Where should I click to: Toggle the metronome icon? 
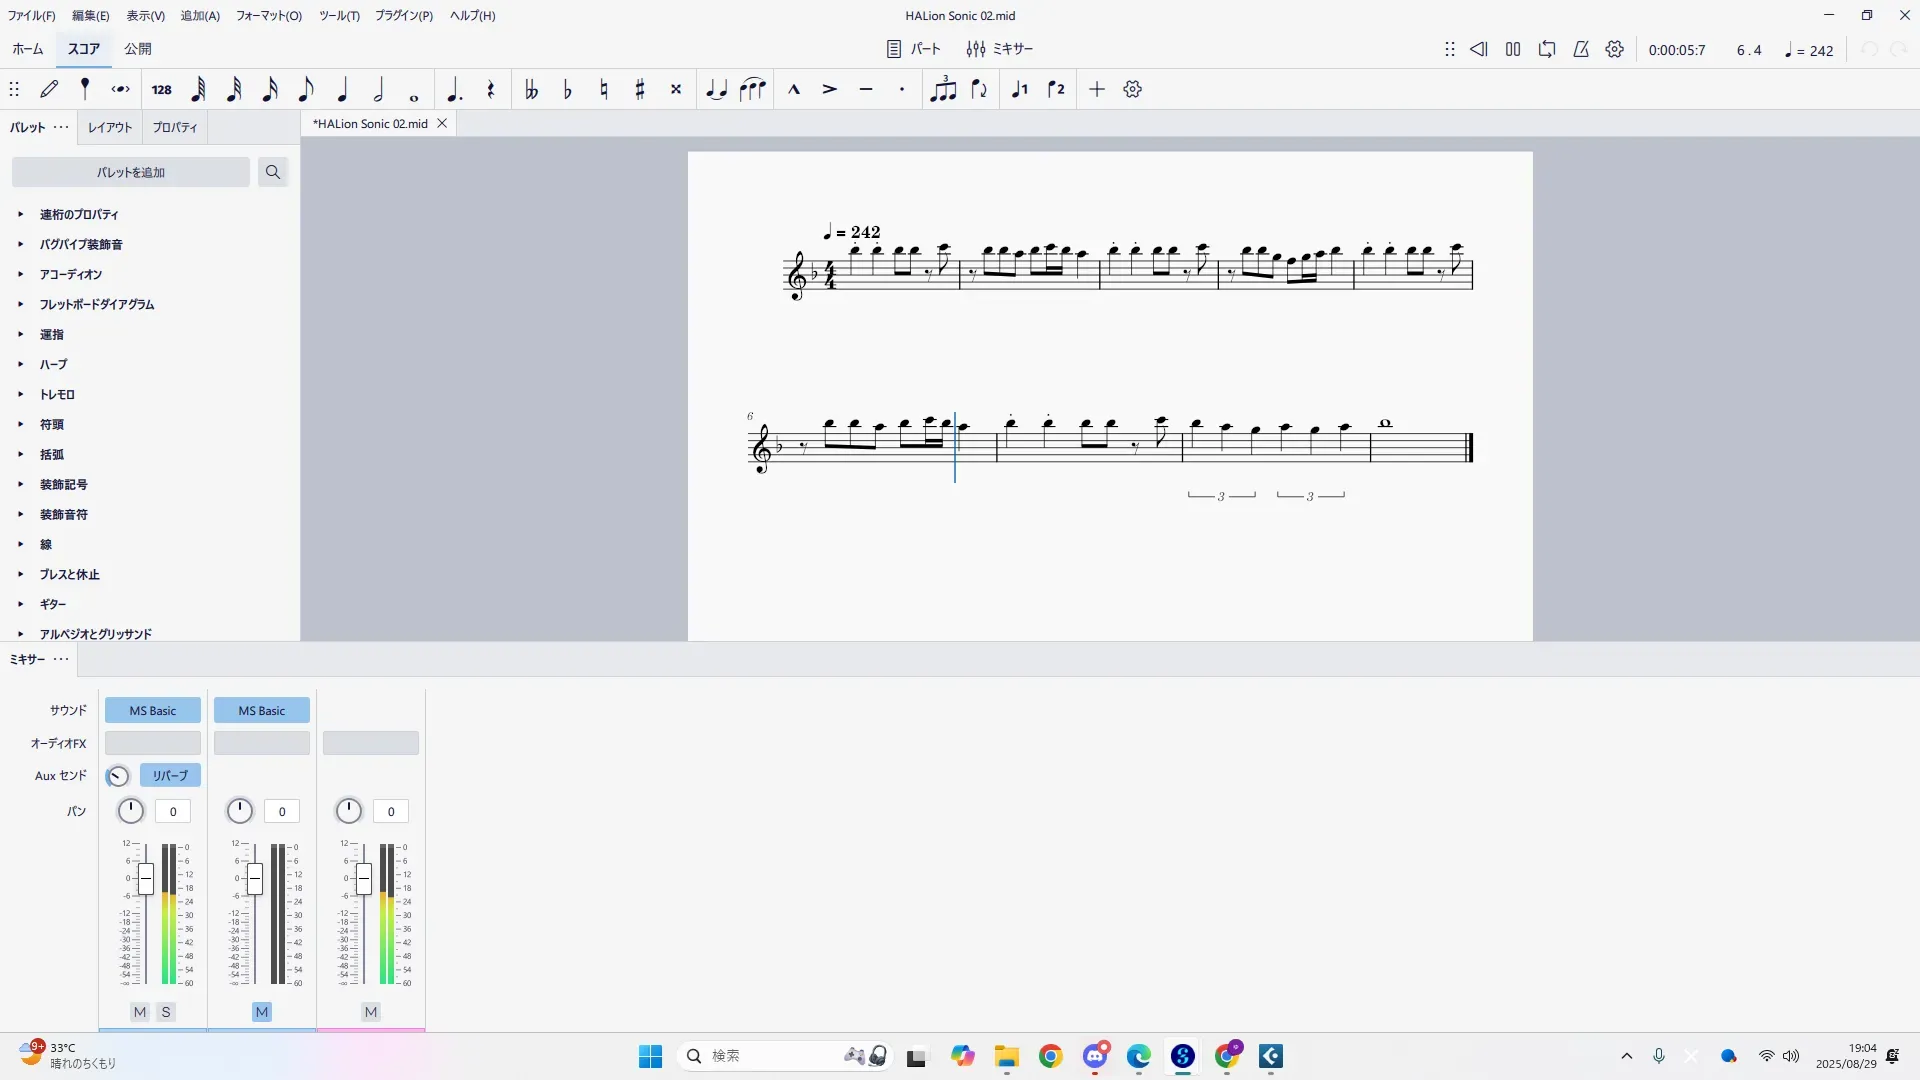1581,49
